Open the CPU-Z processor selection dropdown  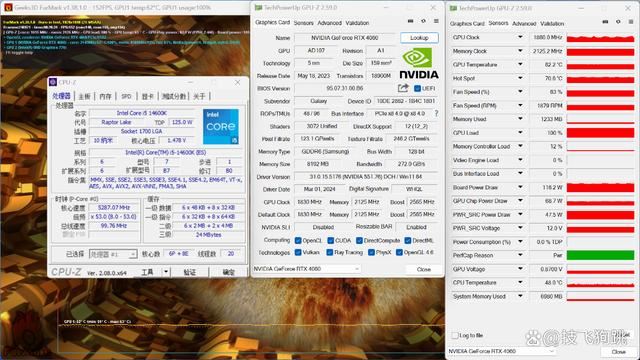(x=113, y=254)
